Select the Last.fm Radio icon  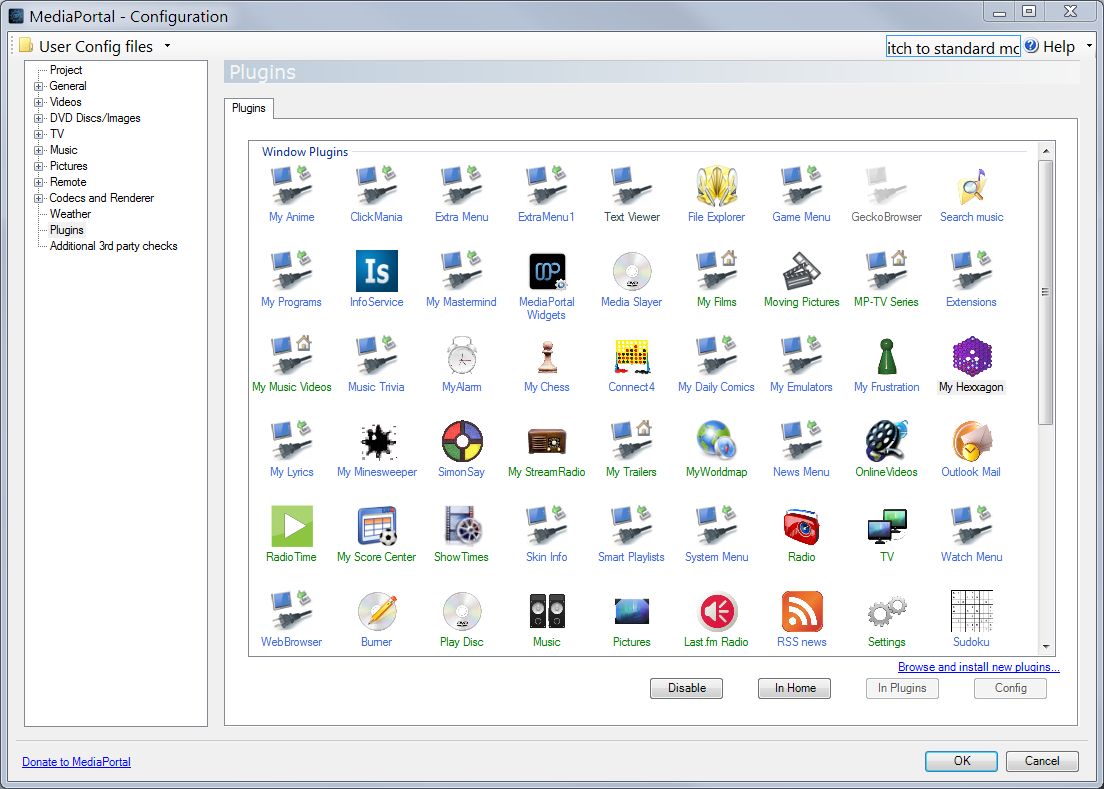click(717, 611)
